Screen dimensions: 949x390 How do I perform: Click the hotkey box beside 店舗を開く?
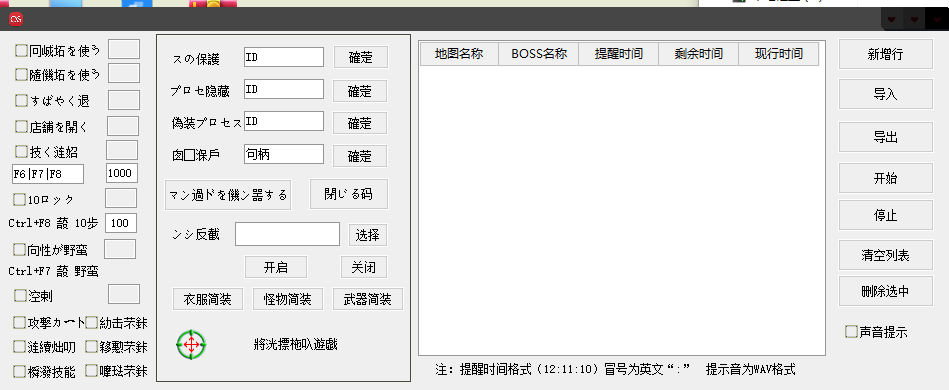click(123, 126)
